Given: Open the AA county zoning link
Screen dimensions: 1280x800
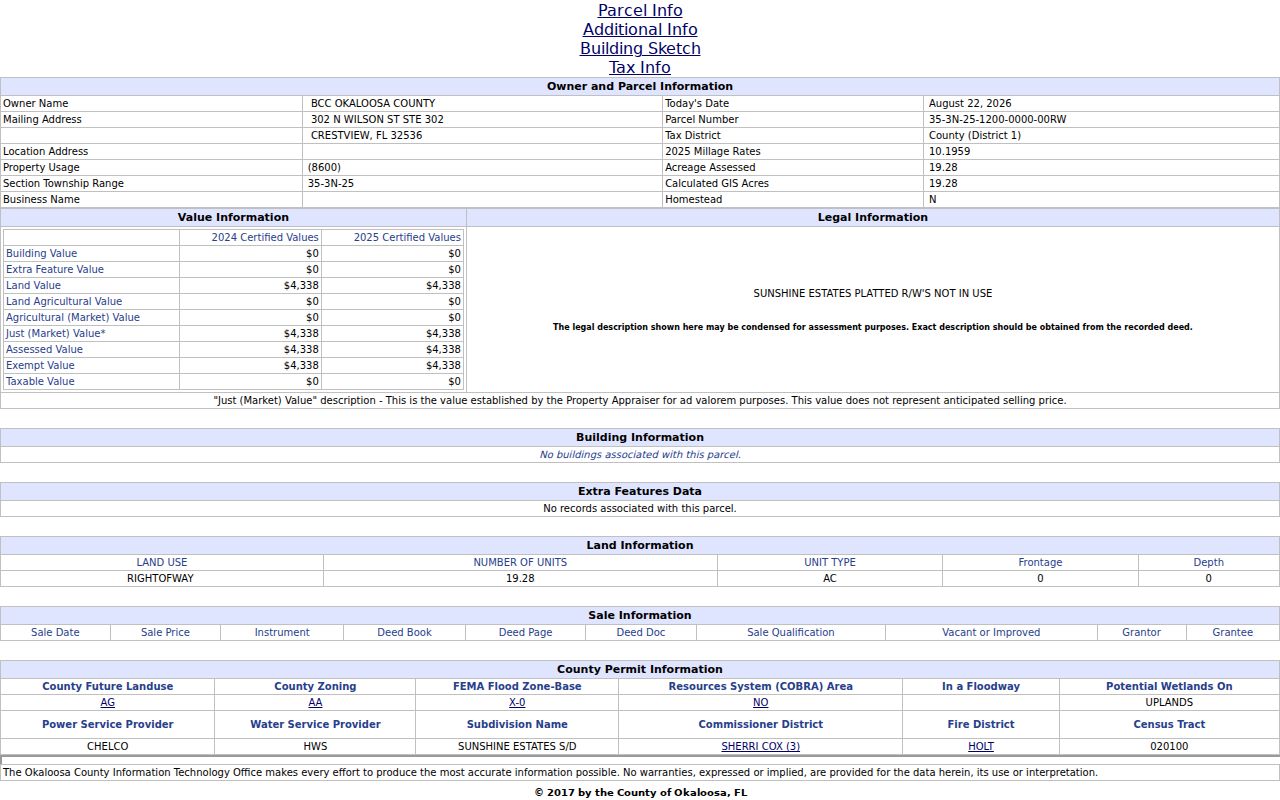Looking at the screenshot, I should (315, 703).
